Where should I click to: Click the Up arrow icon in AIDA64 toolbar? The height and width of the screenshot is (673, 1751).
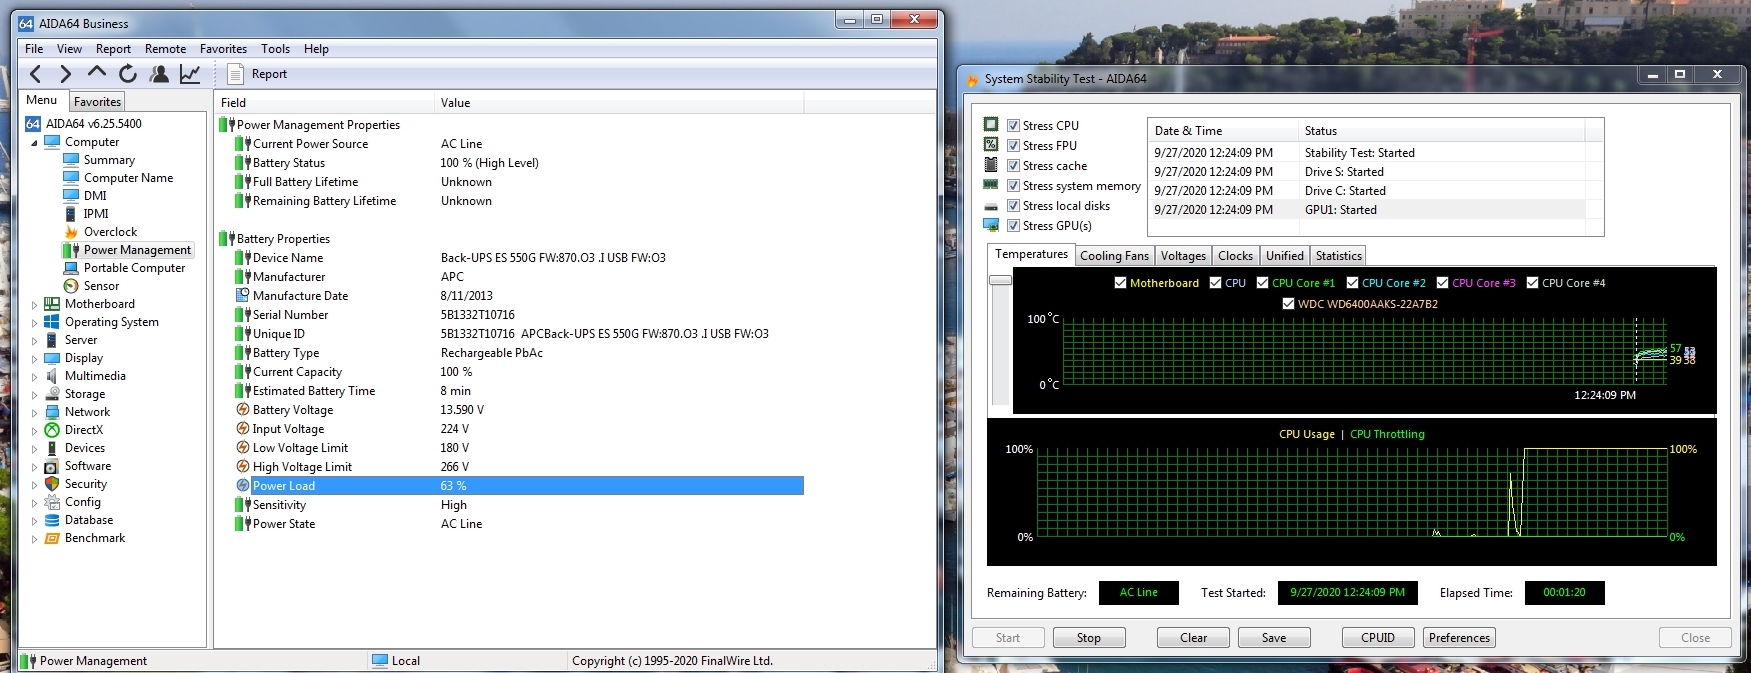pyautogui.click(x=97, y=72)
